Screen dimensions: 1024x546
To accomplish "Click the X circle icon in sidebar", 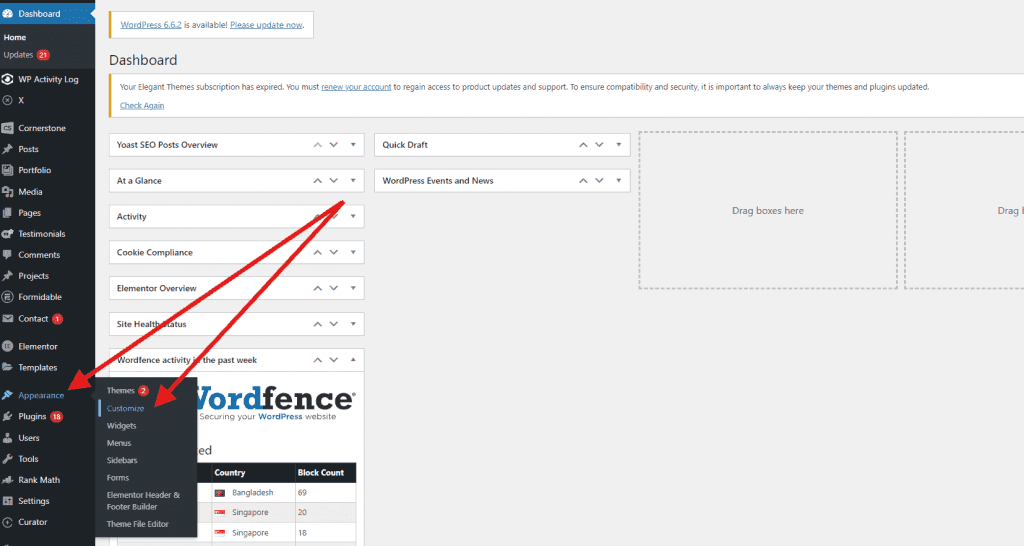I will point(7,101).
